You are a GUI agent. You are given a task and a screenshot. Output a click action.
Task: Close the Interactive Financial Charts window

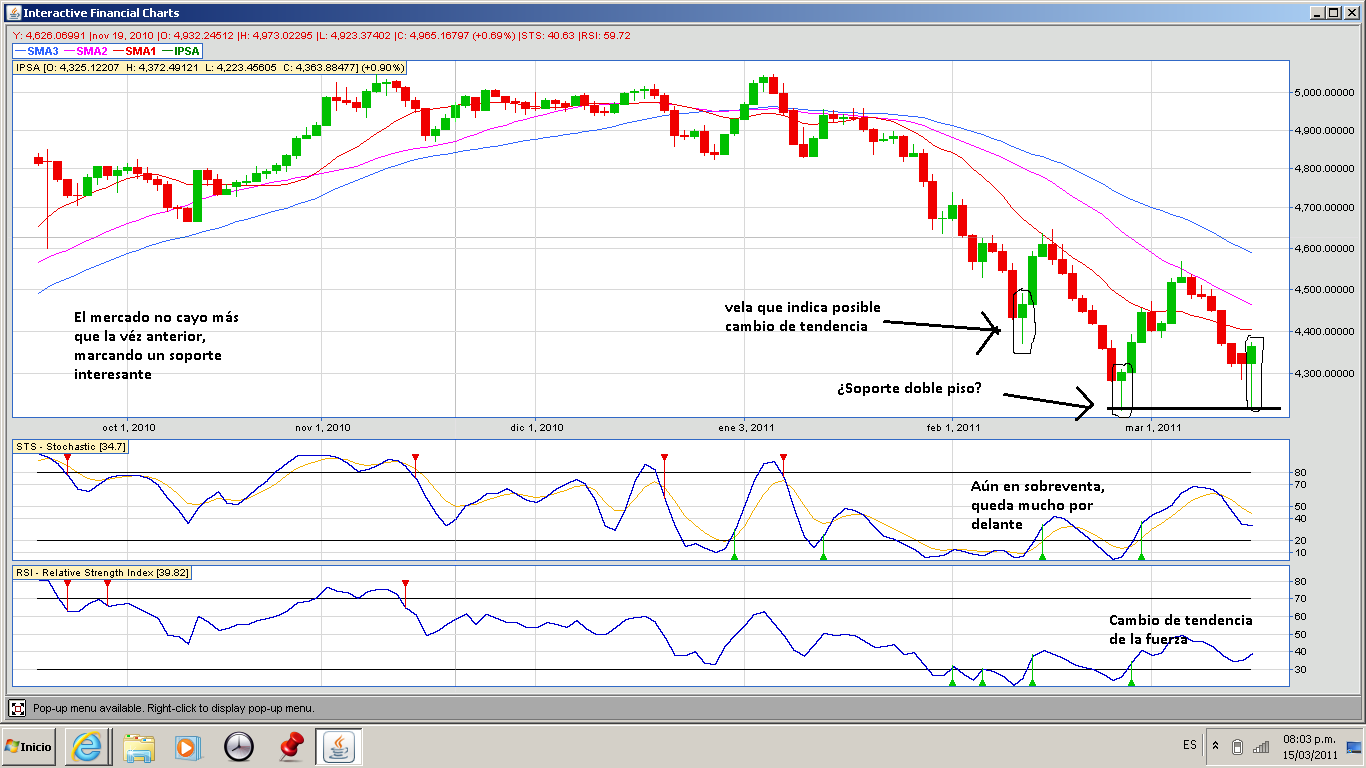click(x=1350, y=12)
